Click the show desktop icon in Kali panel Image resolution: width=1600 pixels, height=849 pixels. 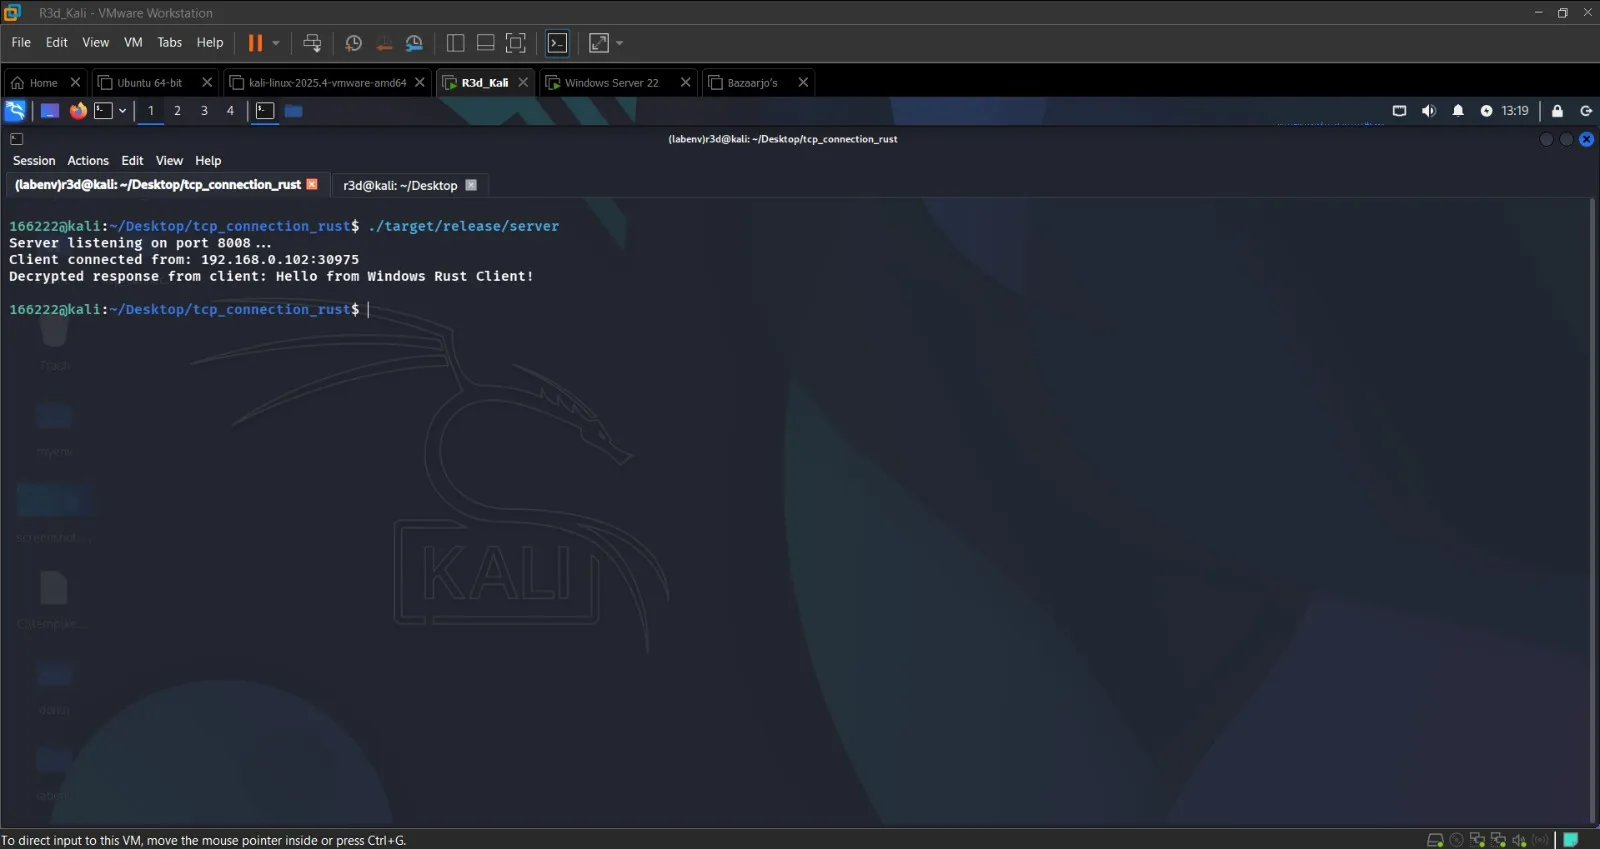tap(49, 111)
